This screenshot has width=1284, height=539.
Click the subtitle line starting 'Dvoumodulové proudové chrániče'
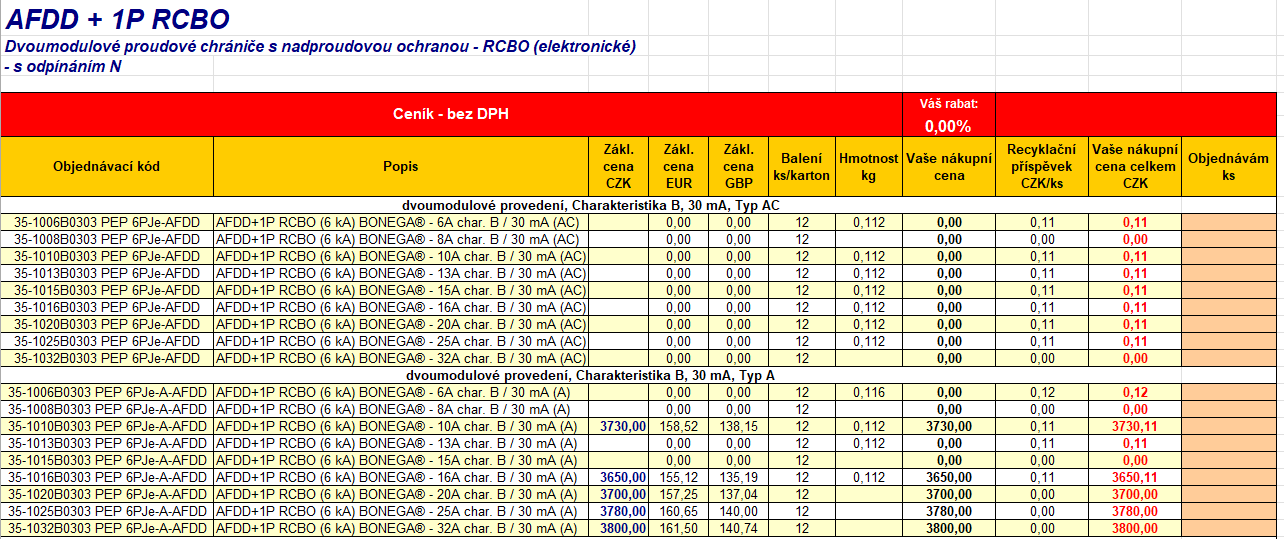(321, 46)
